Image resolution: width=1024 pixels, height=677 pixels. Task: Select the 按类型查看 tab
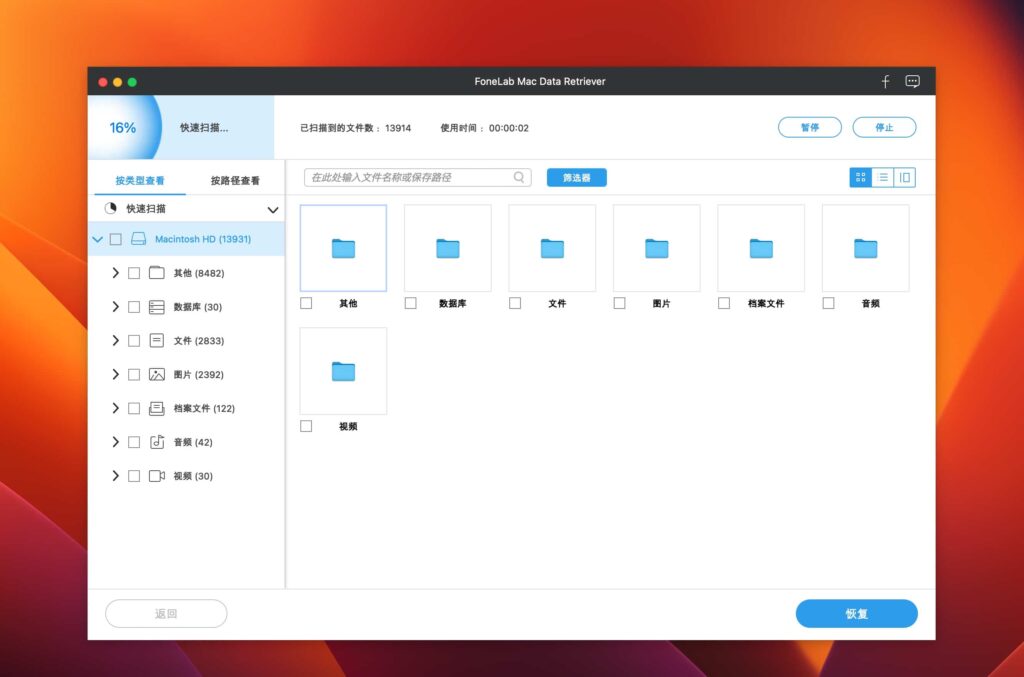[138, 178]
